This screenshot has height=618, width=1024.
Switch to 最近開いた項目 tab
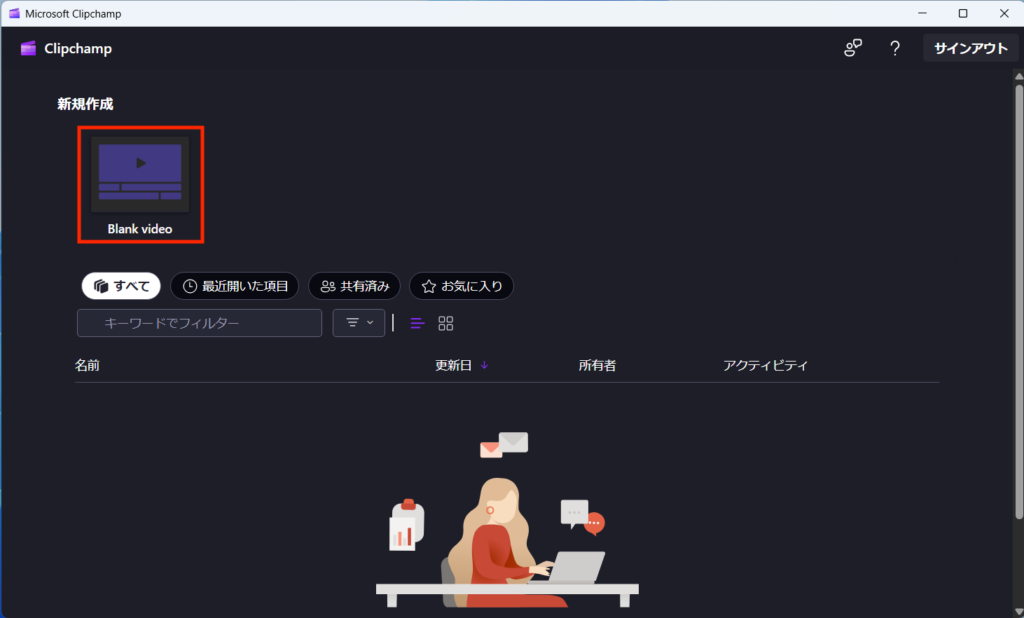tap(235, 286)
